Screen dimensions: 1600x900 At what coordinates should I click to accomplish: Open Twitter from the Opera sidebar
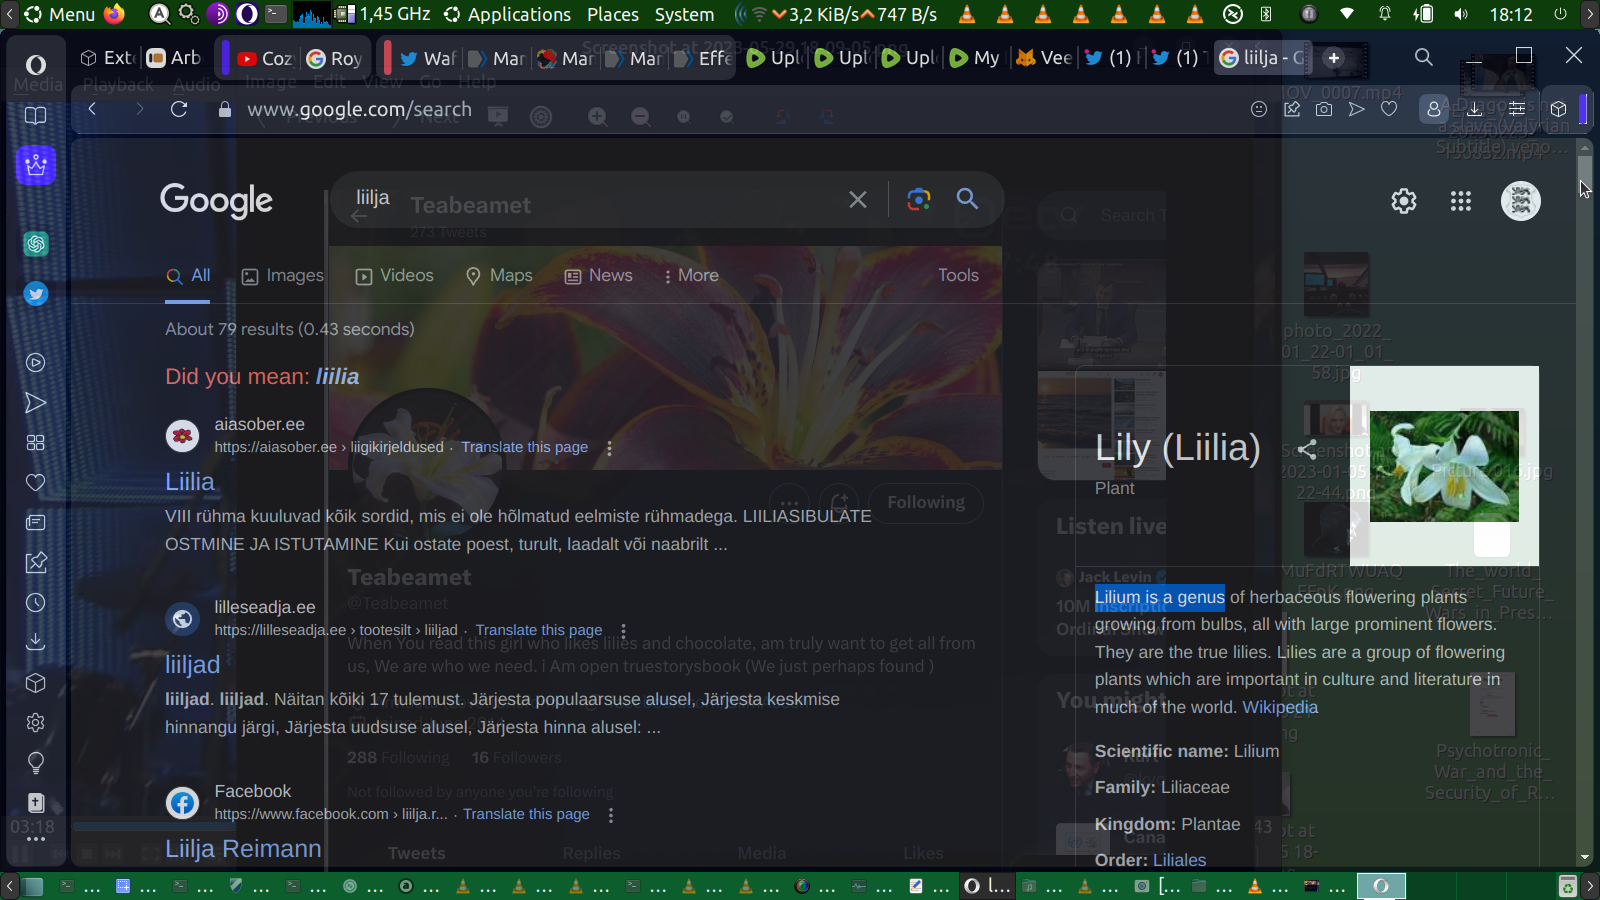point(36,294)
